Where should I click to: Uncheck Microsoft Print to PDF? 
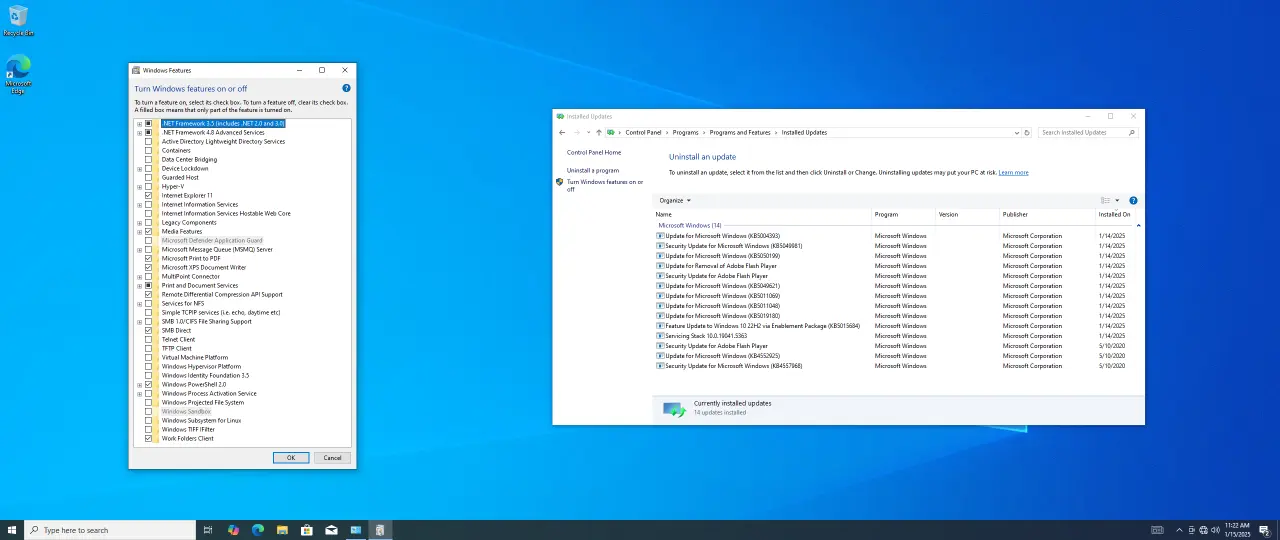tap(148, 258)
